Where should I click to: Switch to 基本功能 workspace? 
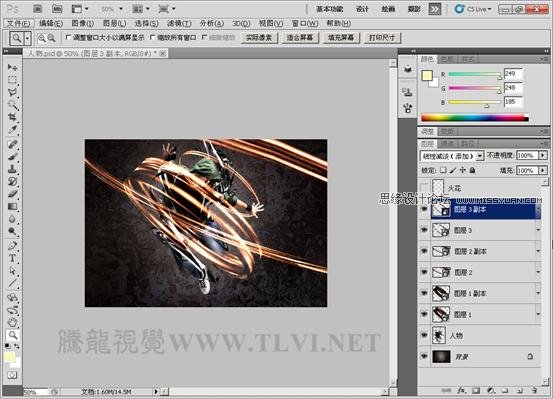coord(330,9)
